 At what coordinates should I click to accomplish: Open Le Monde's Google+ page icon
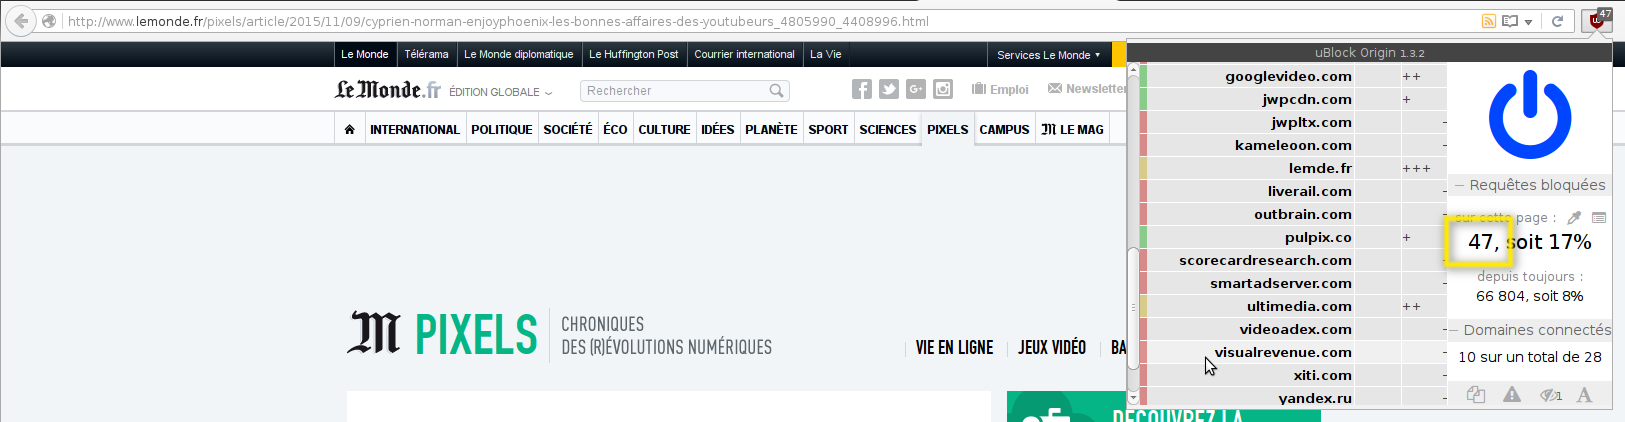(916, 90)
